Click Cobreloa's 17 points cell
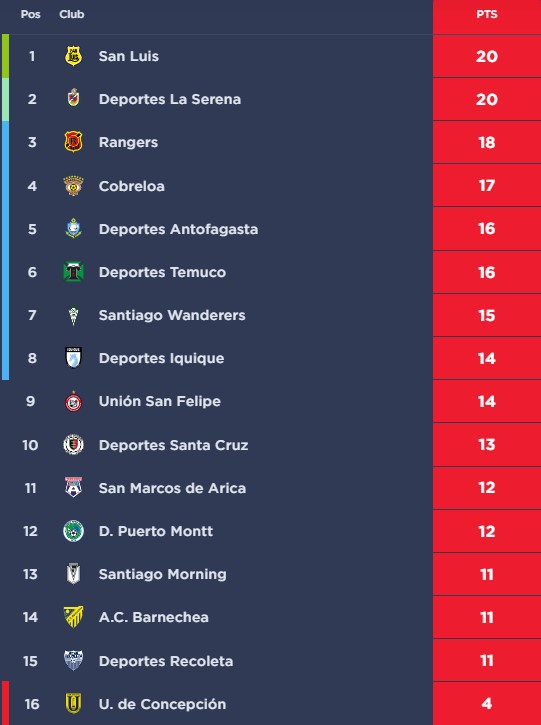 click(x=487, y=186)
